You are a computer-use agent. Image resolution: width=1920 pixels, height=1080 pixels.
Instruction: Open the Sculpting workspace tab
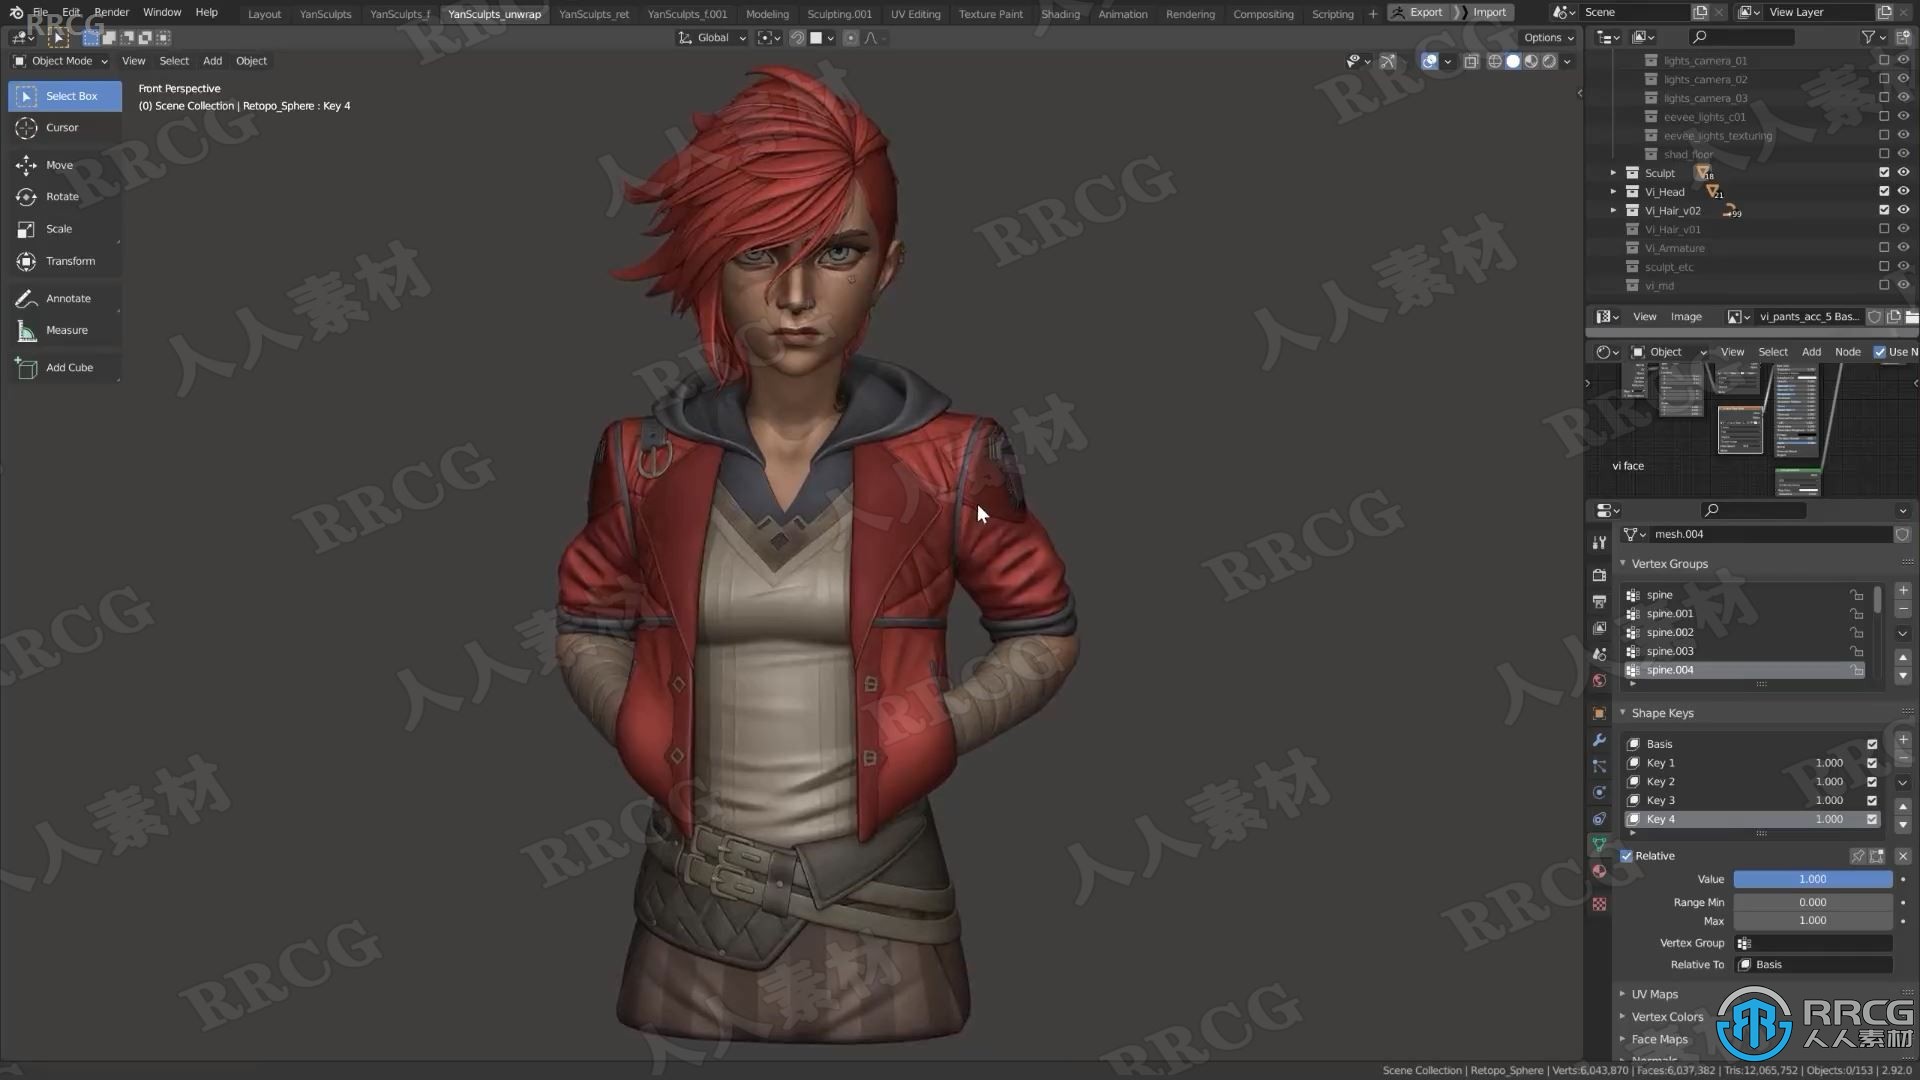pos(839,12)
